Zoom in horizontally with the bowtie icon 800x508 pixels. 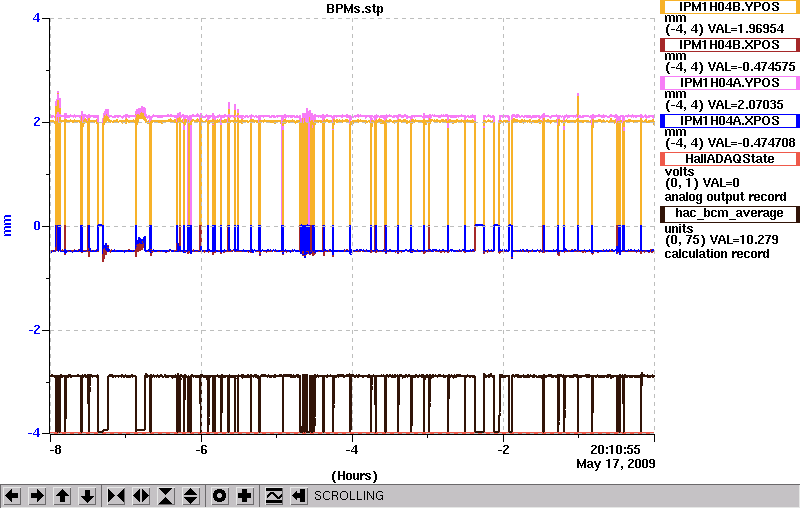(x=116, y=496)
